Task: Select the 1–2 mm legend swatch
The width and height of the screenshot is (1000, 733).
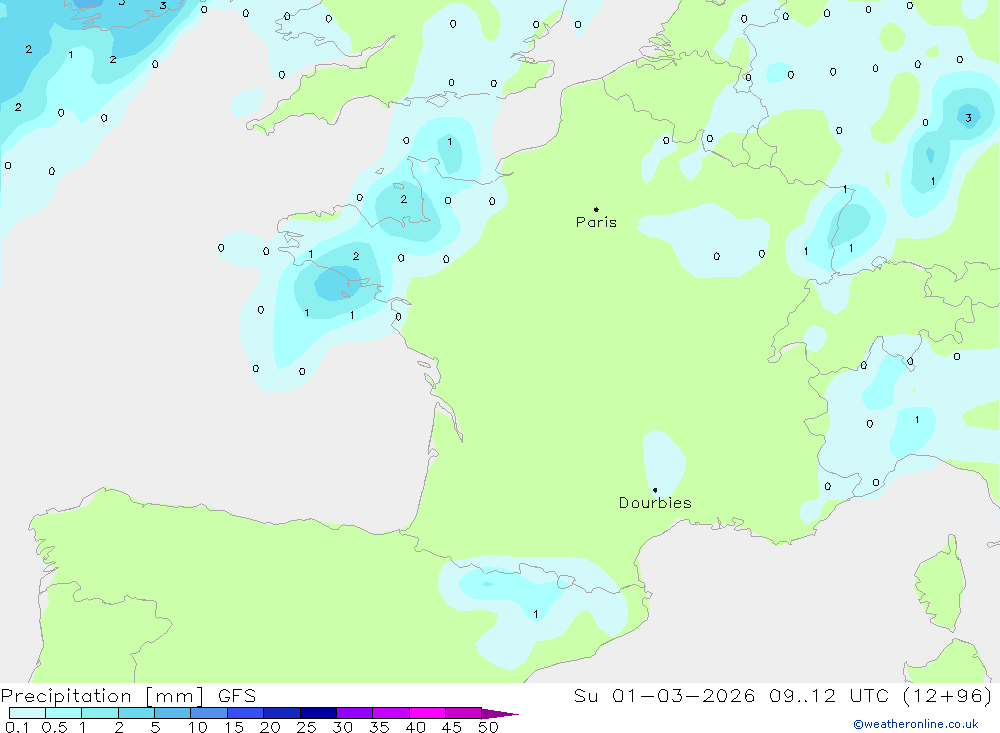Action: pyautogui.click(x=100, y=713)
